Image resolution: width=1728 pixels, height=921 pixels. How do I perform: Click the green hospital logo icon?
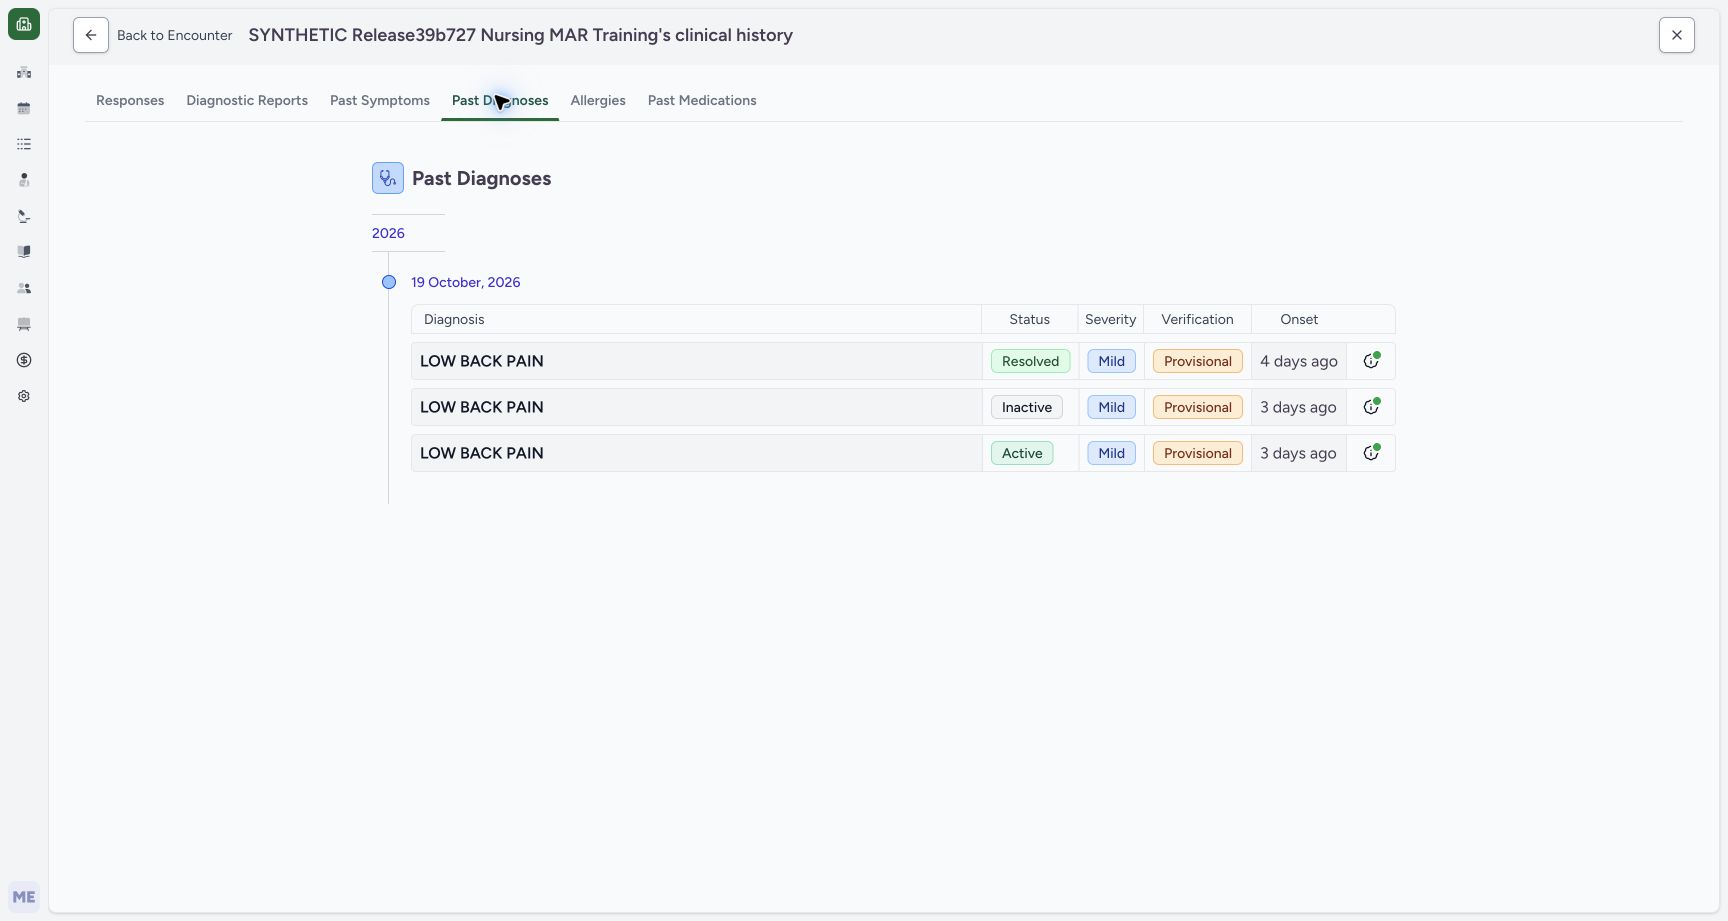pos(24,24)
